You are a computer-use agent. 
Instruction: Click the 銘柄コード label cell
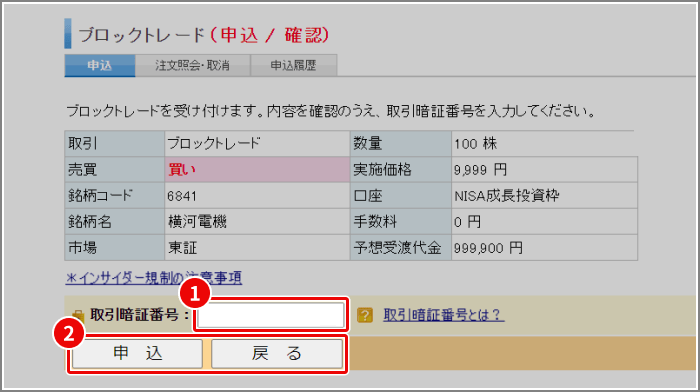(115, 196)
